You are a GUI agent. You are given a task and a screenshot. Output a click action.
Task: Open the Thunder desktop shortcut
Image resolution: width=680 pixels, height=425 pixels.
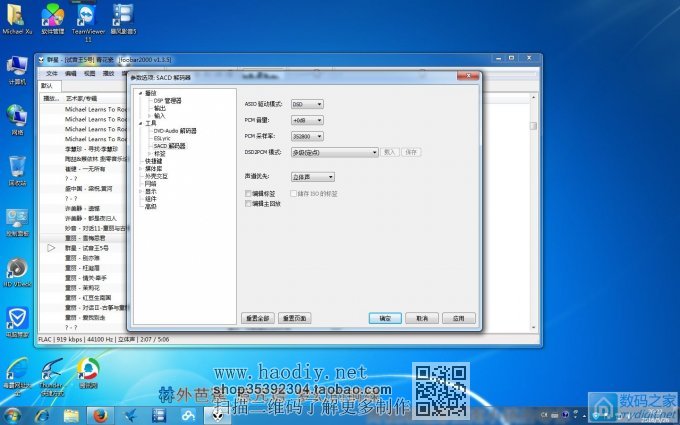pos(52,371)
